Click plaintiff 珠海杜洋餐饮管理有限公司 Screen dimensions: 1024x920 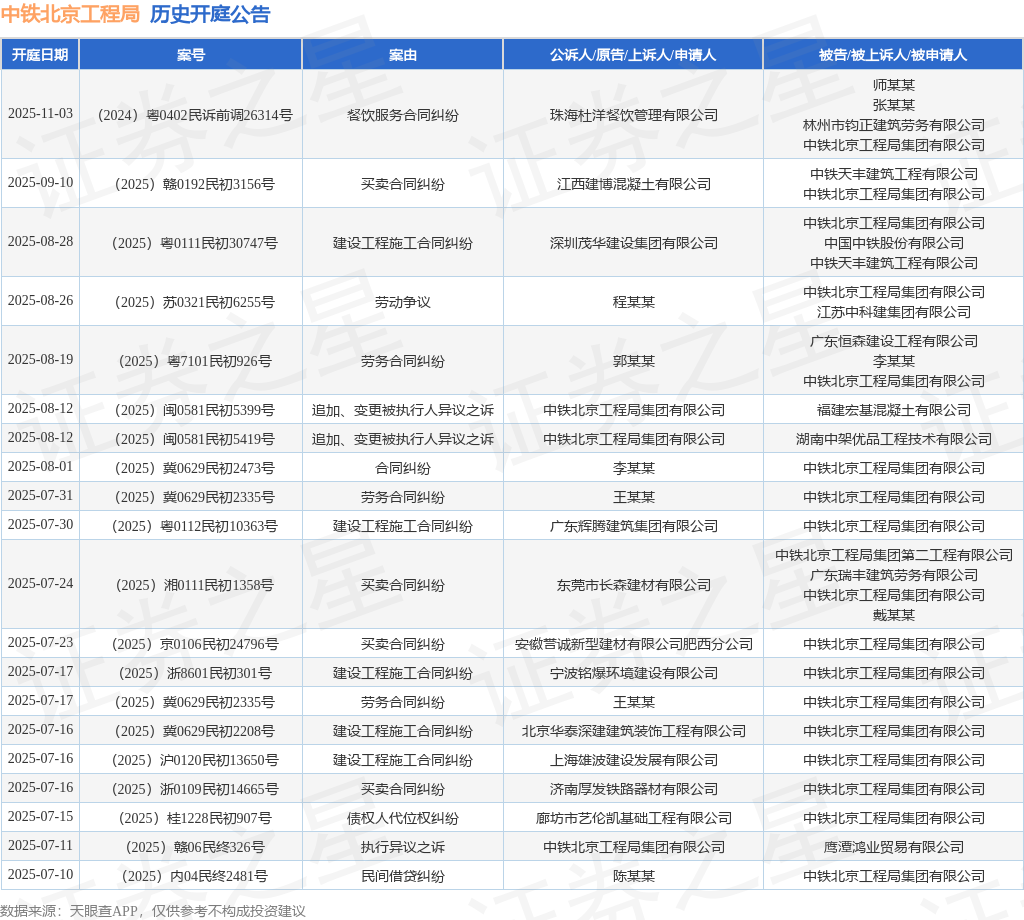(633, 115)
